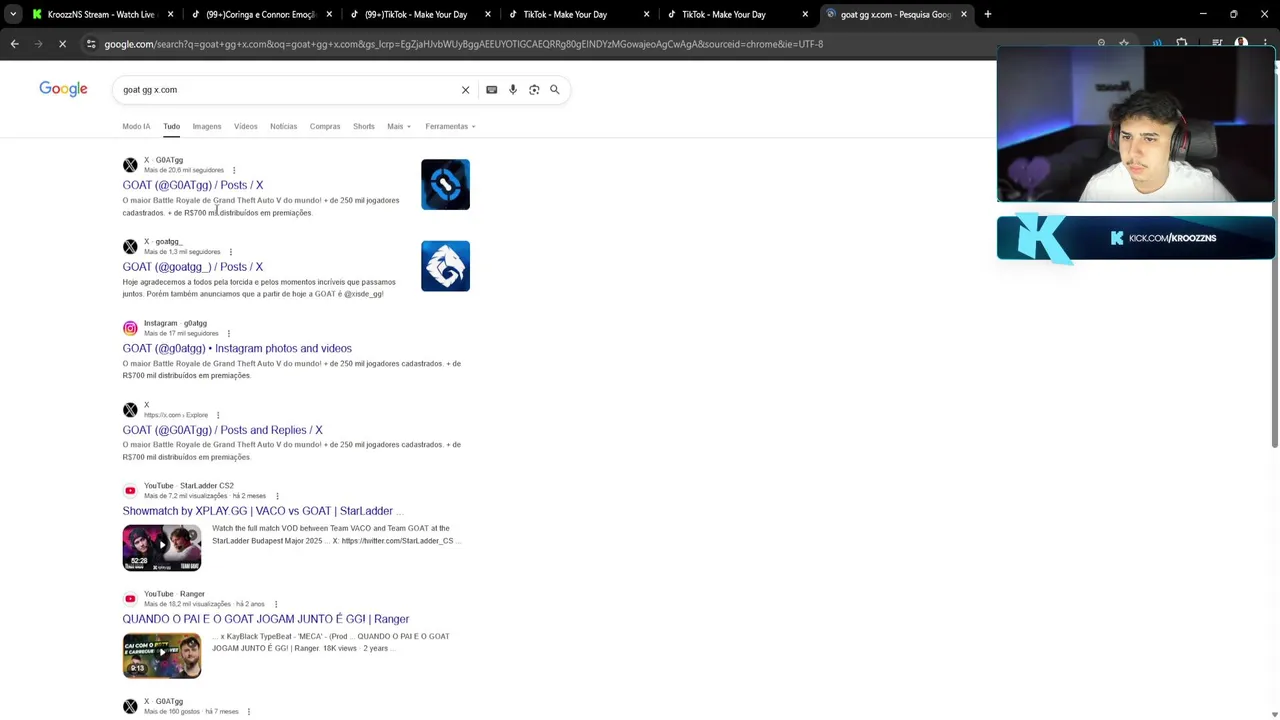Open more options for G0ATgg X result
The width and height of the screenshot is (1280, 720).
coord(234,170)
